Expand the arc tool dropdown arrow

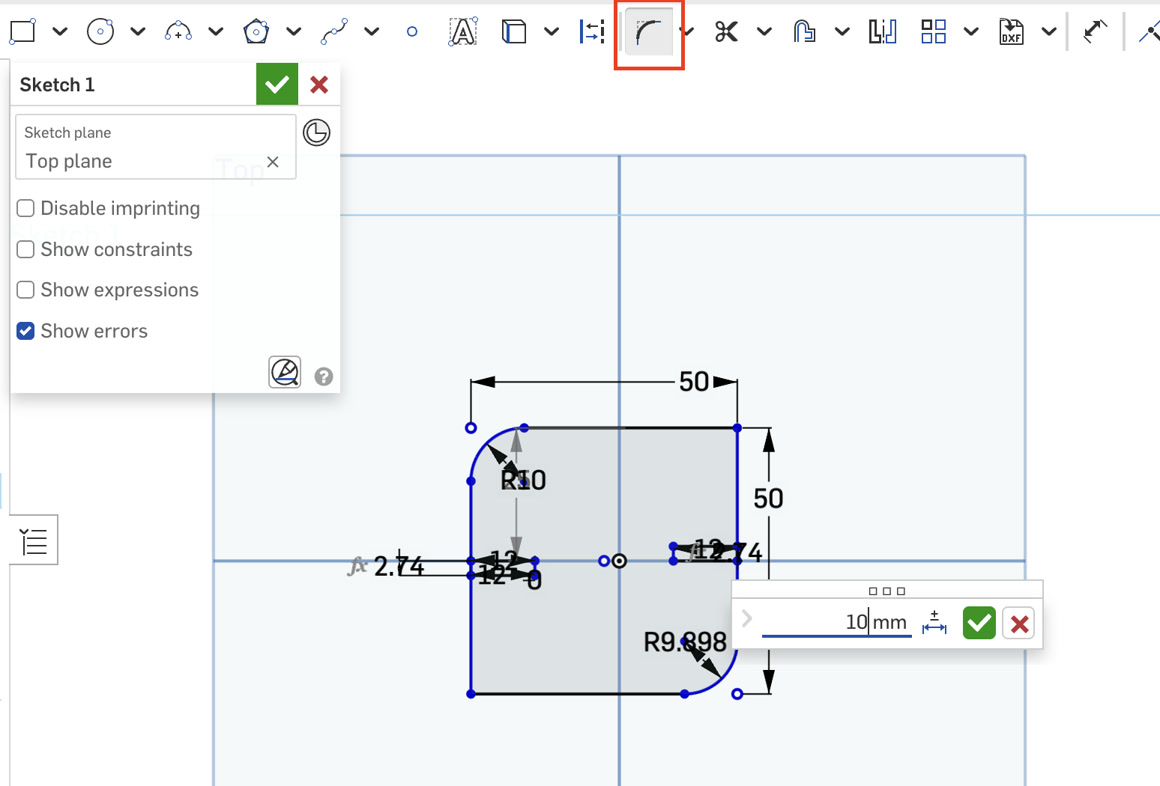(215, 32)
